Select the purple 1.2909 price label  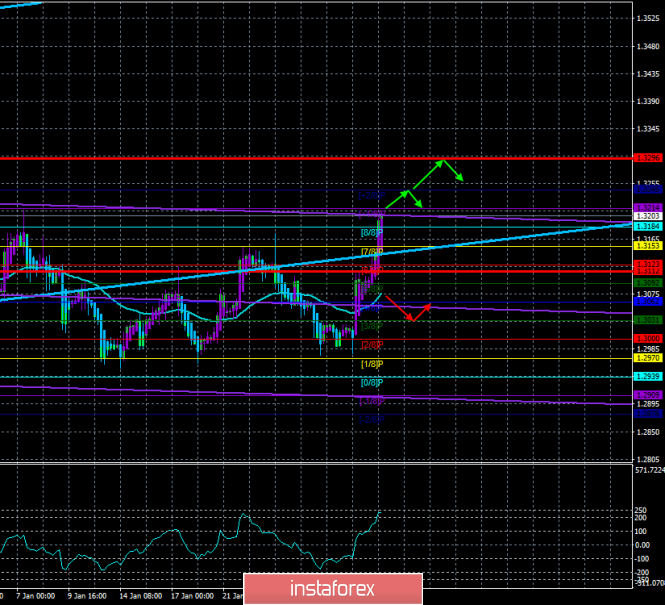648,395
